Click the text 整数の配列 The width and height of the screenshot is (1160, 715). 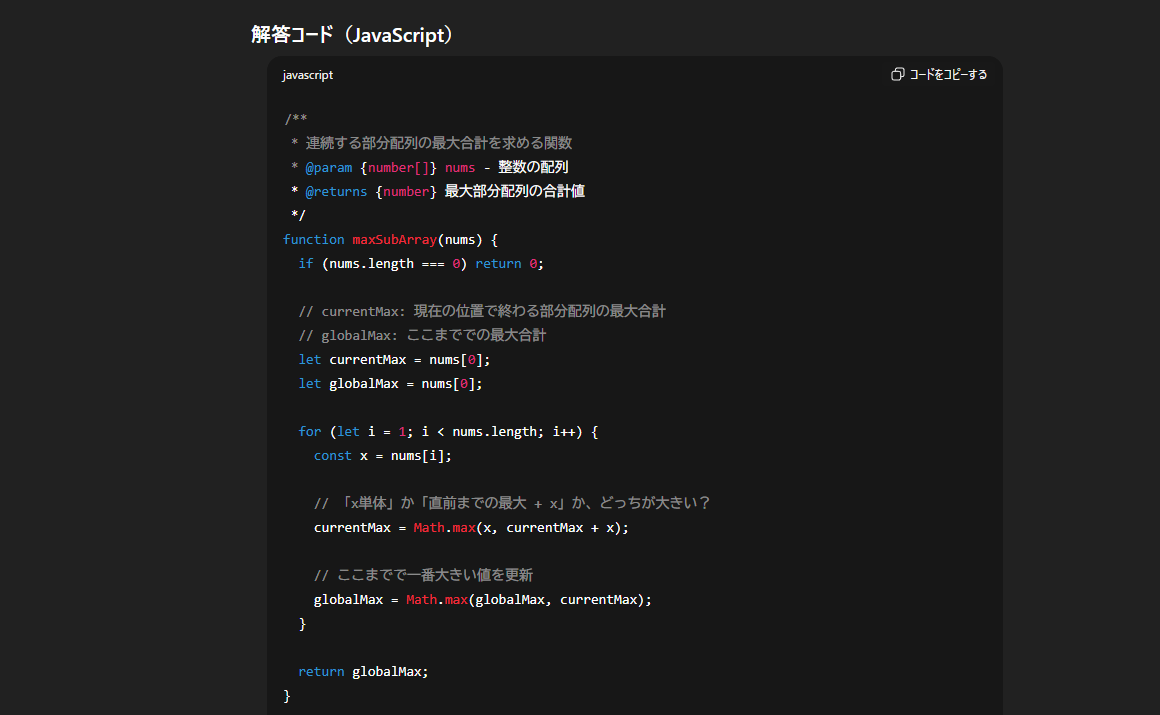533,167
